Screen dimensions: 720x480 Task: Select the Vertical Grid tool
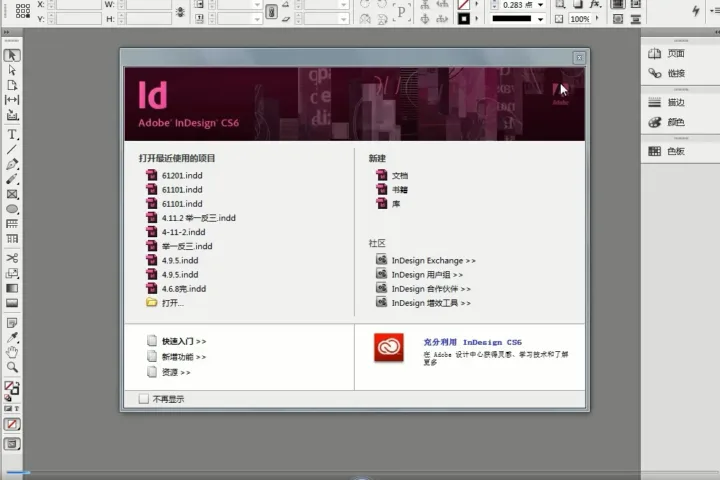pos(12,239)
